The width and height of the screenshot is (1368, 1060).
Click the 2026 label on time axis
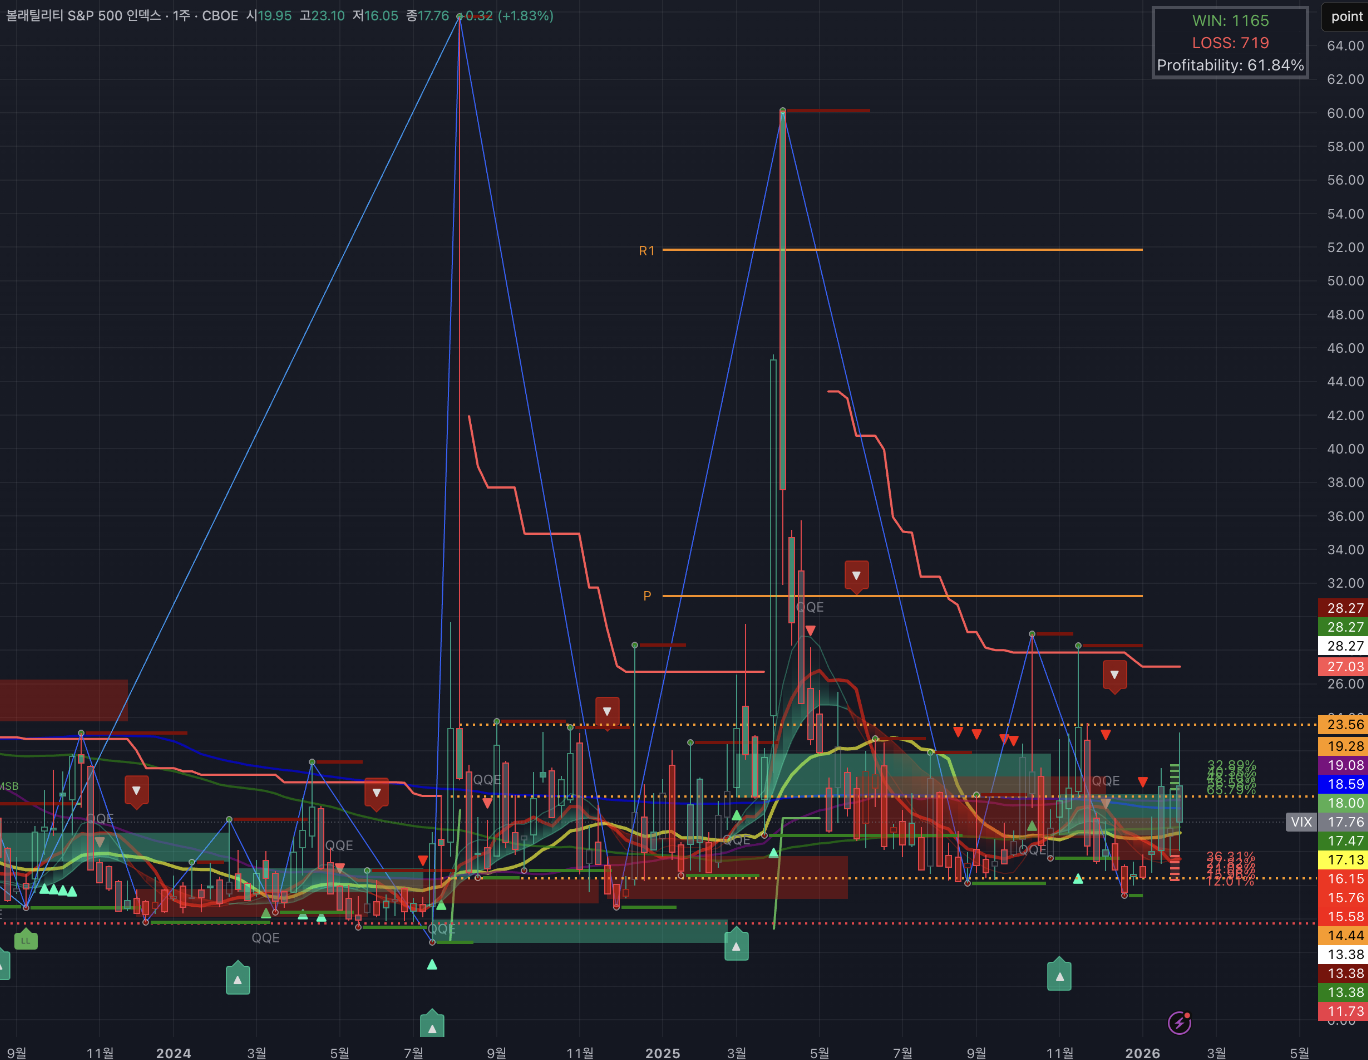coord(1143,1053)
